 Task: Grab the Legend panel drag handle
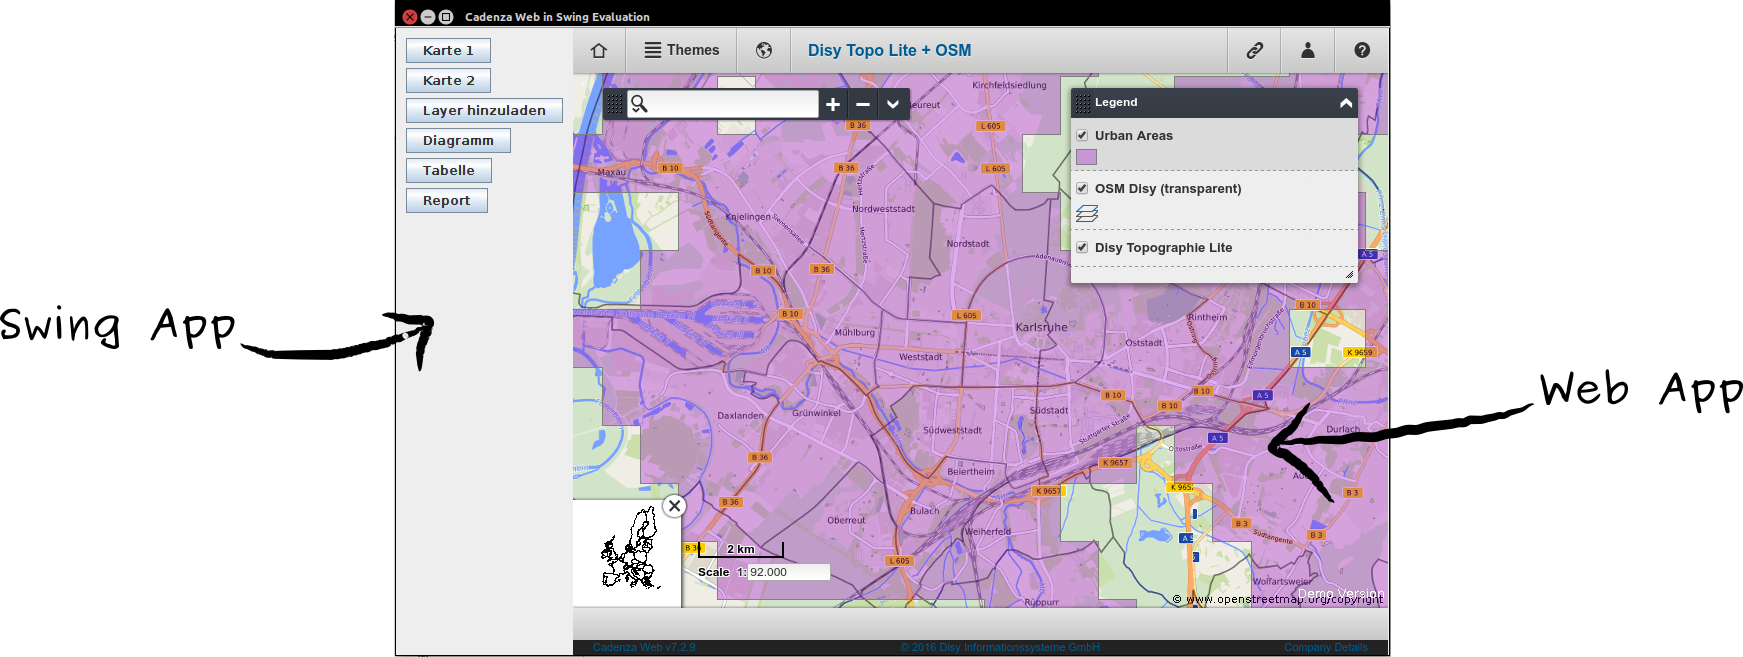pyautogui.click(x=1083, y=103)
